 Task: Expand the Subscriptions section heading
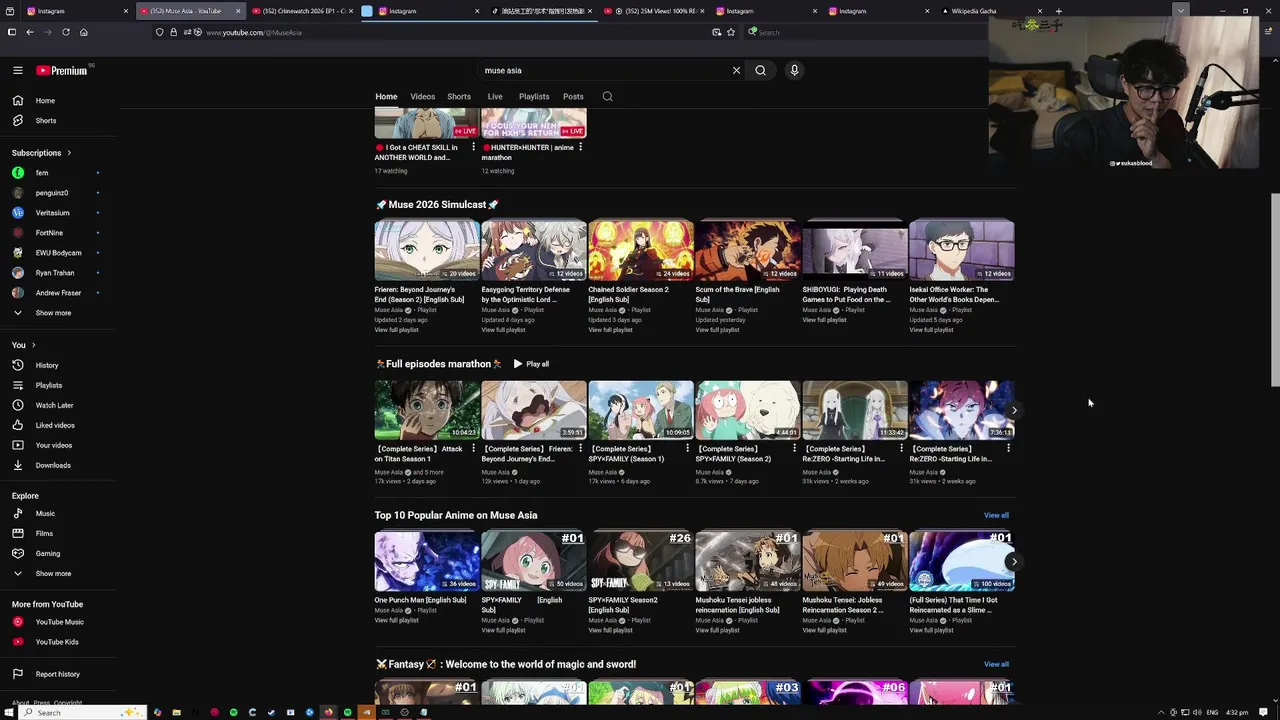(x=42, y=153)
